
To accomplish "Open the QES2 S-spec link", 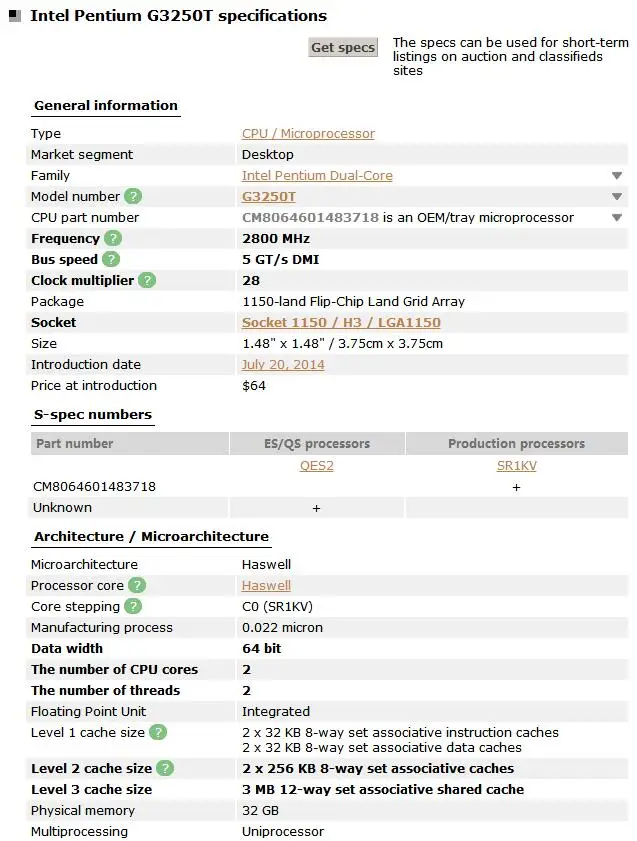I will 317,466.
